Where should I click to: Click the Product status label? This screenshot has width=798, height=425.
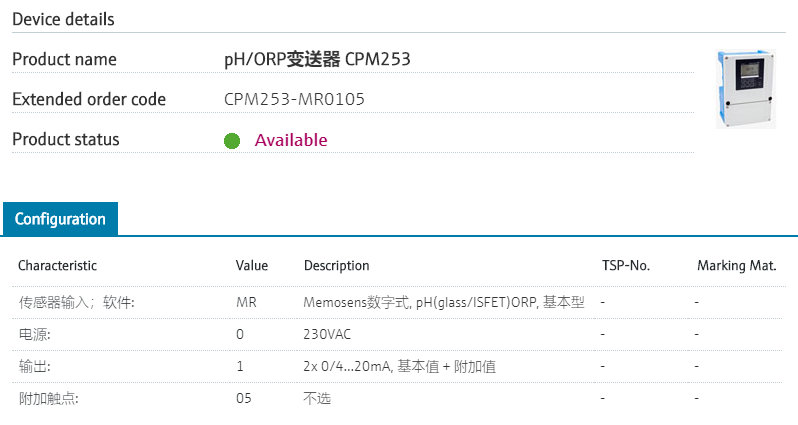tap(66, 140)
